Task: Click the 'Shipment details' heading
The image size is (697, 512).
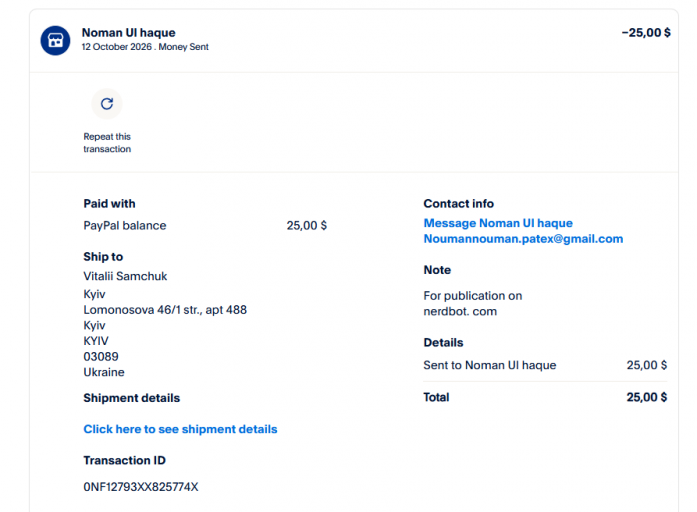Action: tap(132, 398)
